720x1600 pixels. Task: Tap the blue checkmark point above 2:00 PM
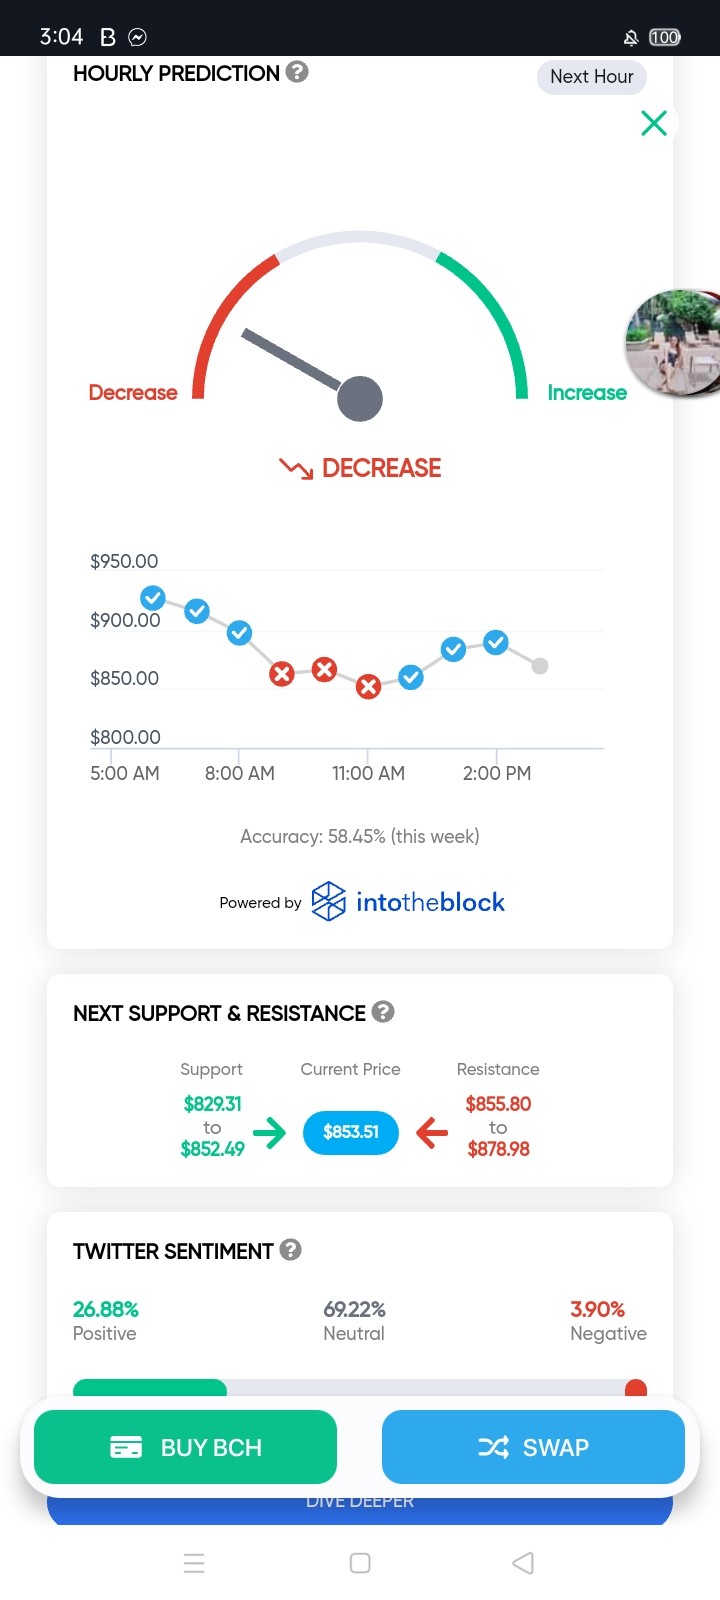[x=496, y=642]
